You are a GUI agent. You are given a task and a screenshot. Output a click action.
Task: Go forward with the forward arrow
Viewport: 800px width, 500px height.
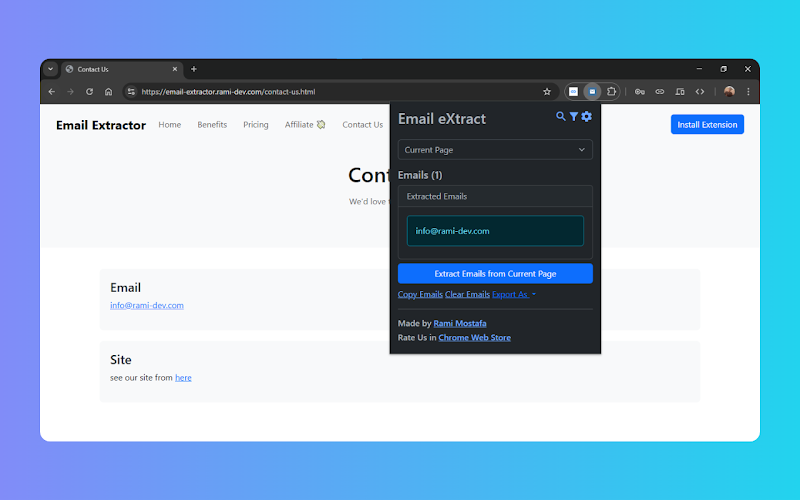coord(70,92)
